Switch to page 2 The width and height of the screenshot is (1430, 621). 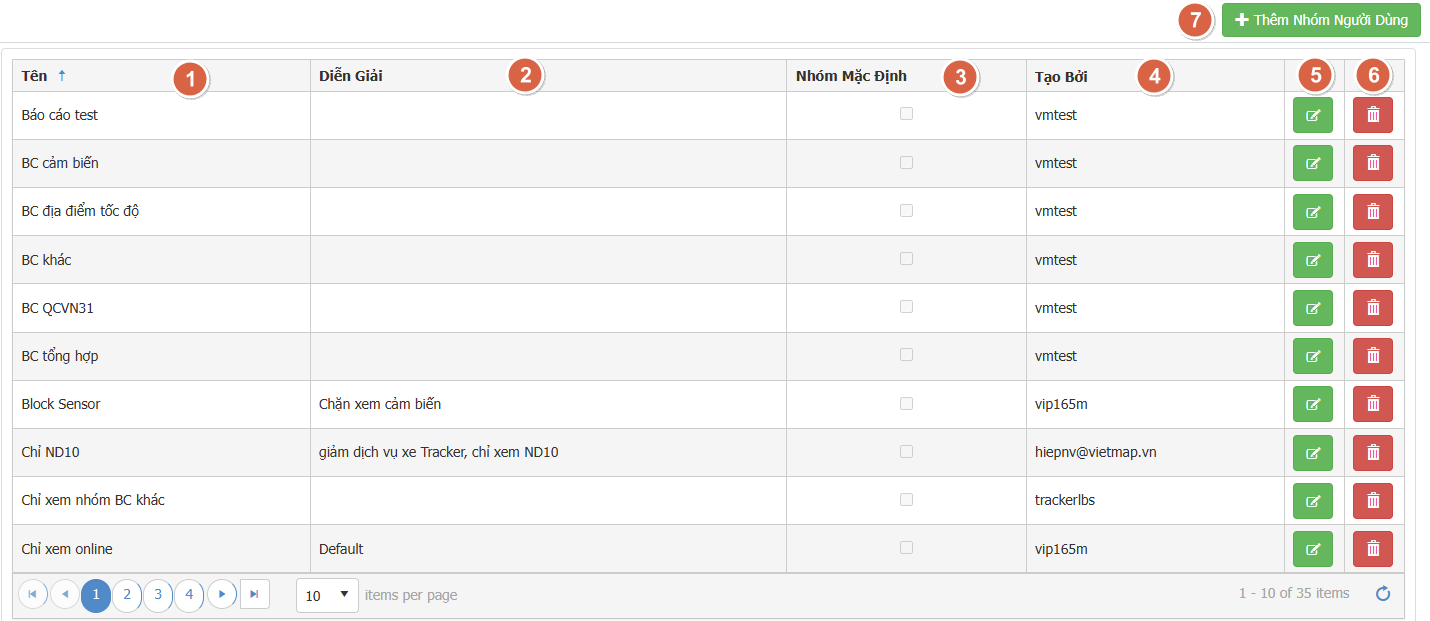[126, 594]
